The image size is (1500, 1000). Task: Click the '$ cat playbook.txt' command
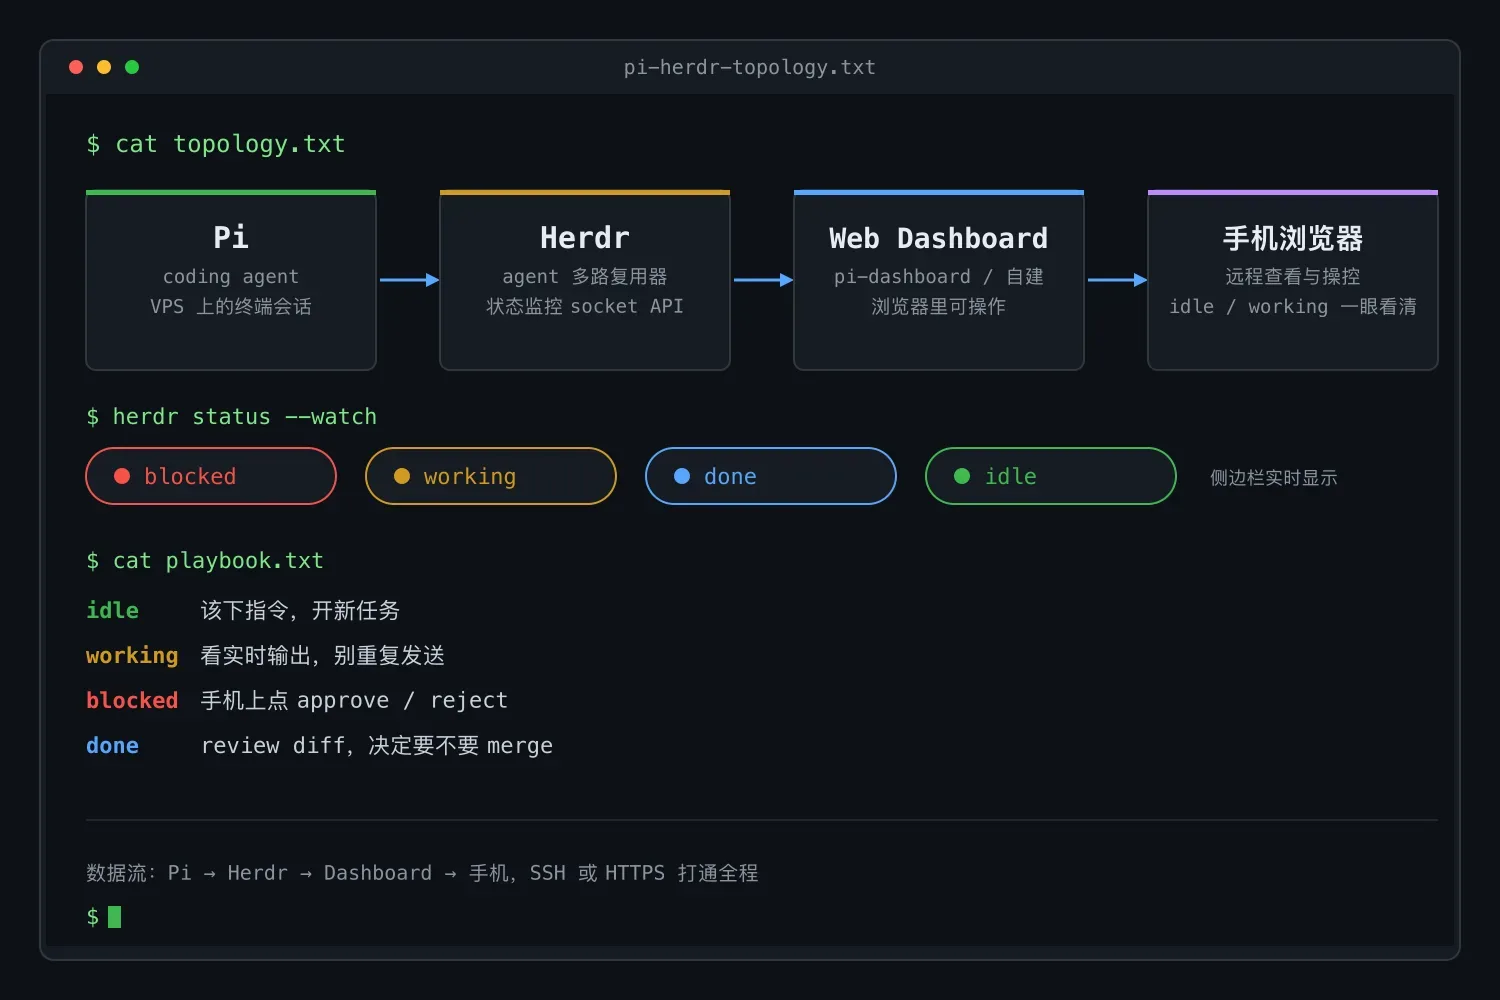click(205, 561)
